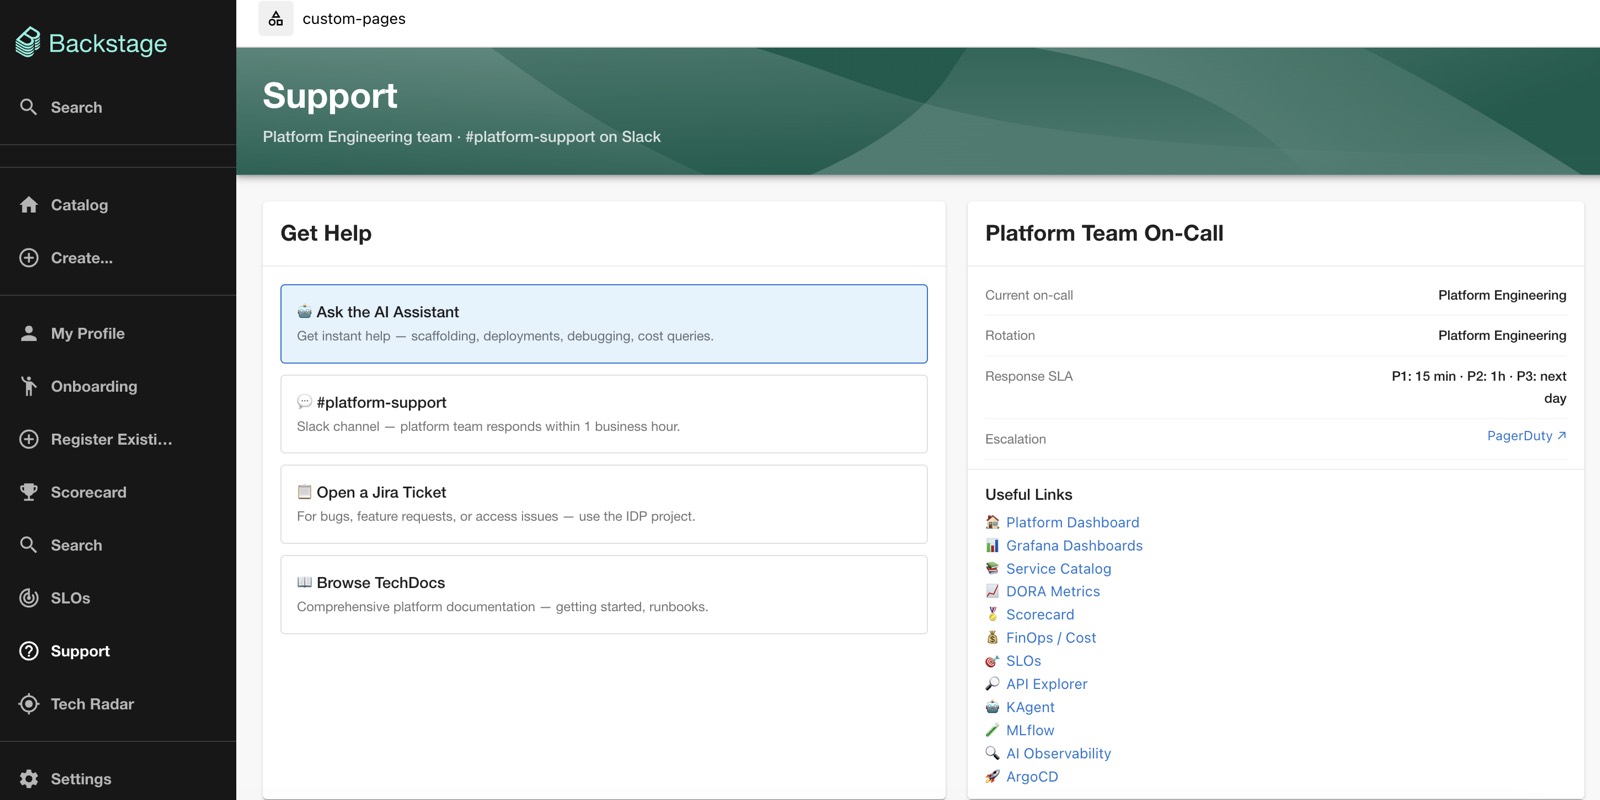
Task: Click the Backstage logo icon
Action: (28, 42)
